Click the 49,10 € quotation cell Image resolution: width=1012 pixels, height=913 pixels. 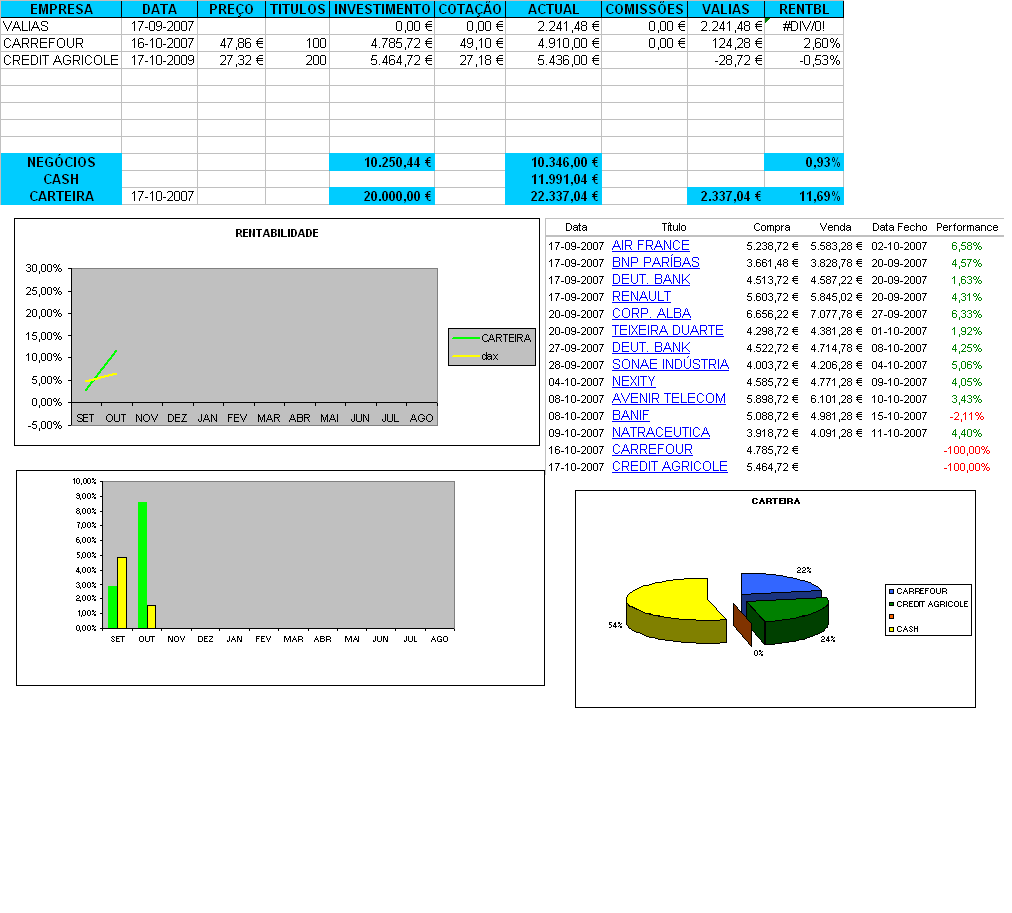470,43
